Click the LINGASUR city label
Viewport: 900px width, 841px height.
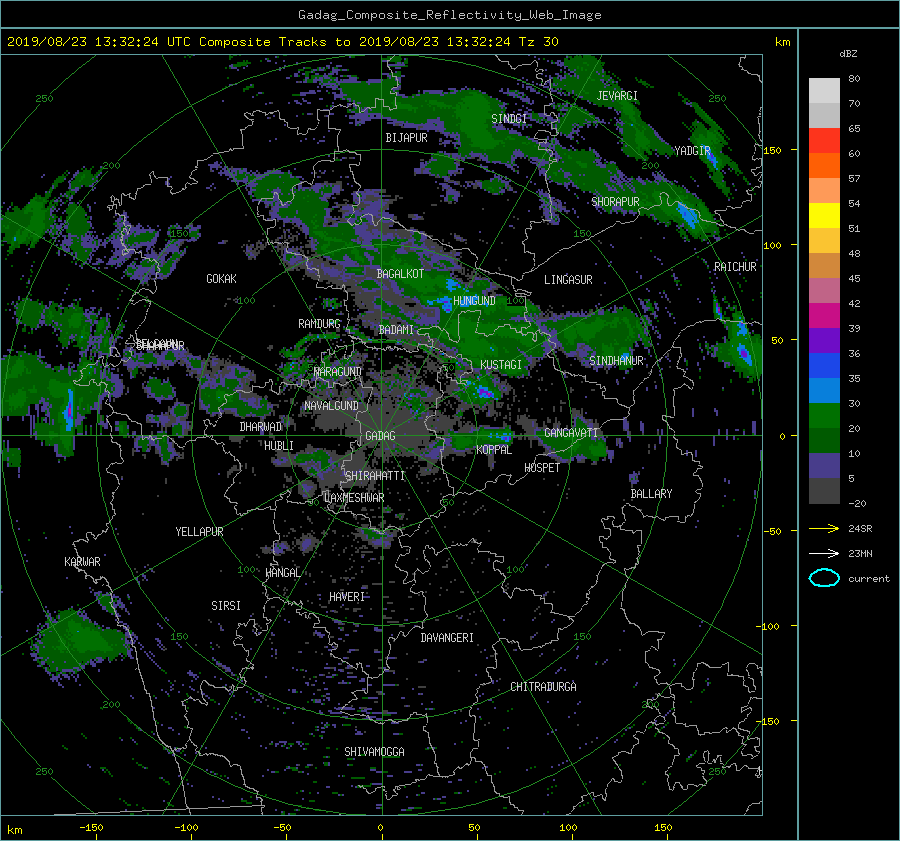[568, 280]
